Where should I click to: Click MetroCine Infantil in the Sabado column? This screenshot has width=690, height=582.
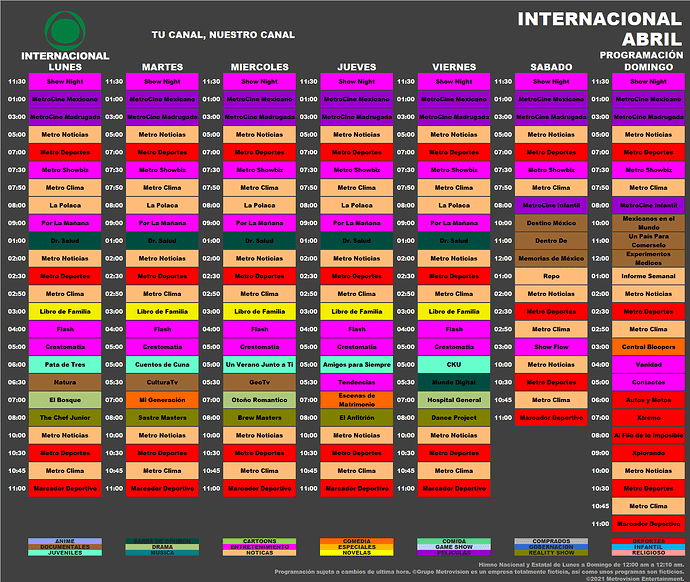(551, 205)
